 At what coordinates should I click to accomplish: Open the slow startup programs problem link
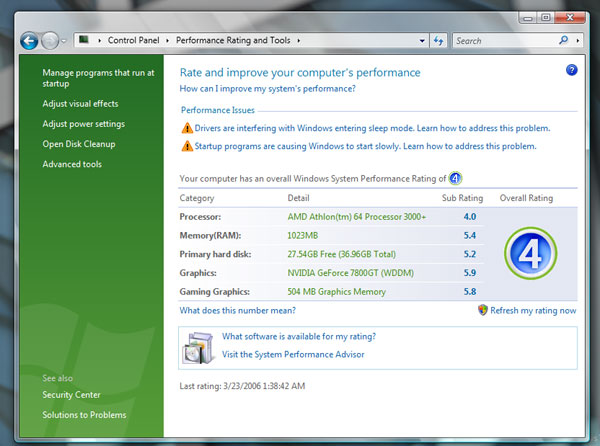365,146
